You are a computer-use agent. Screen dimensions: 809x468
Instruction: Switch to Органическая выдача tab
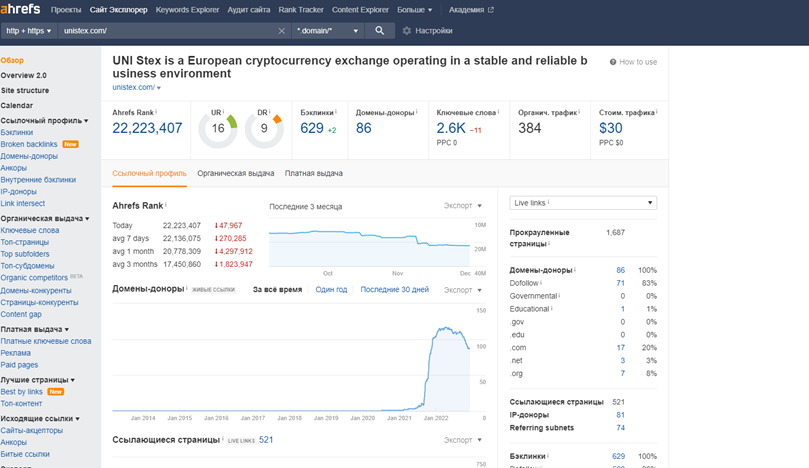[x=235, y=173]
